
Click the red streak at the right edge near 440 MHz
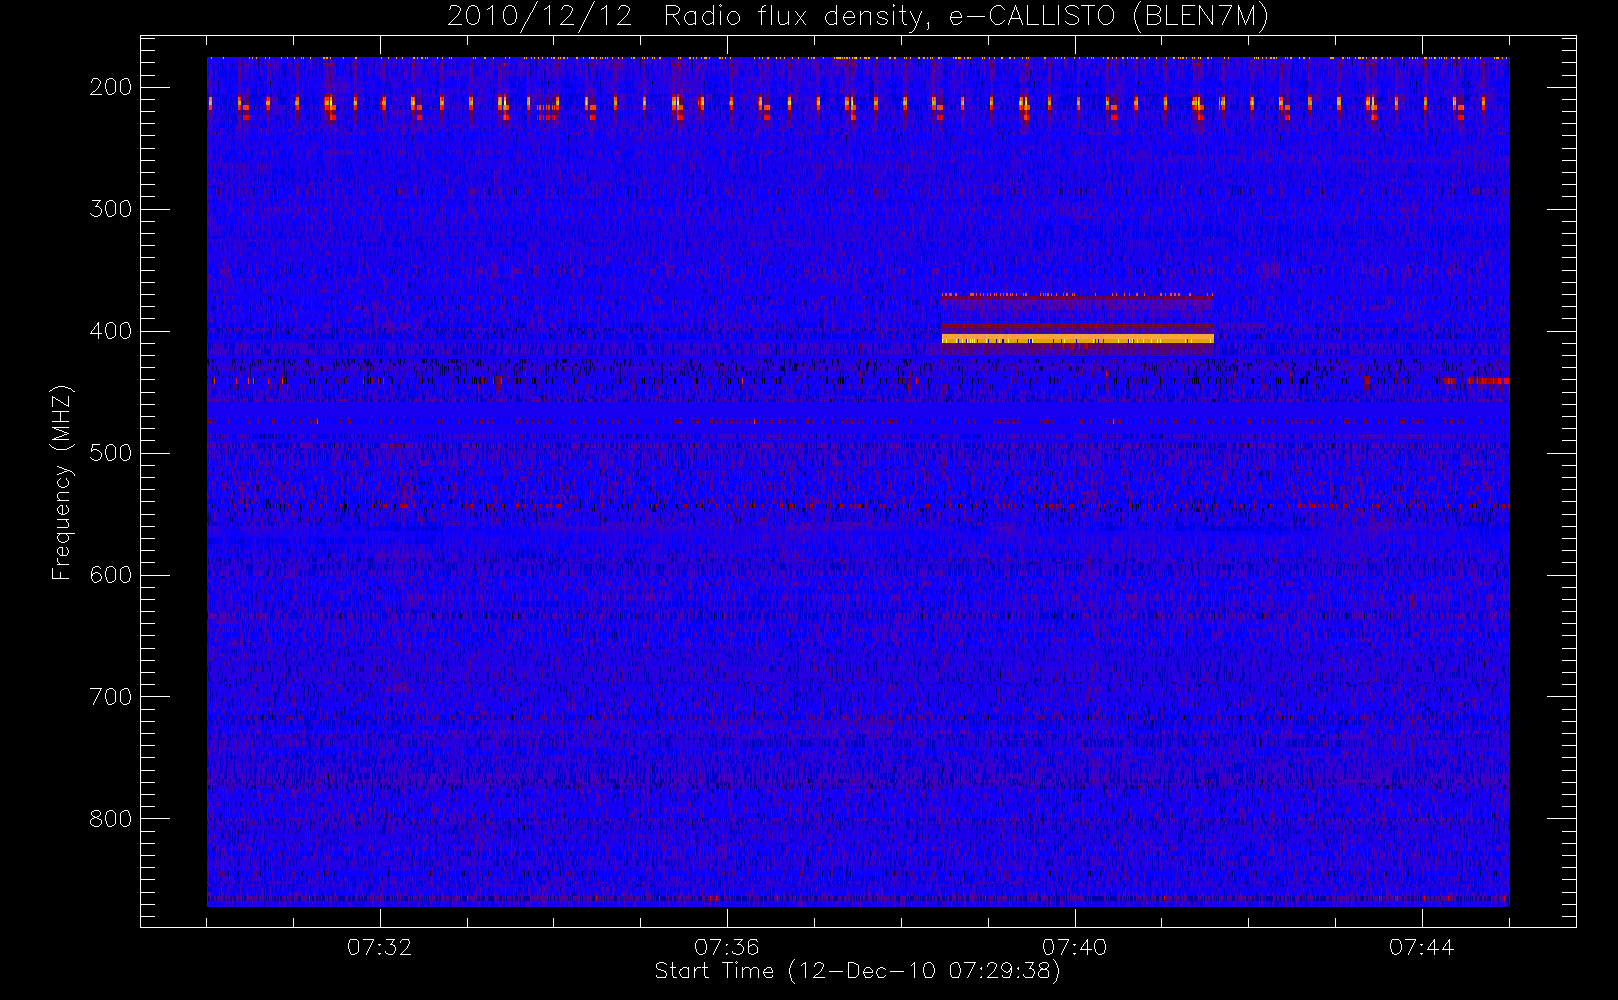coord(1476,381)
